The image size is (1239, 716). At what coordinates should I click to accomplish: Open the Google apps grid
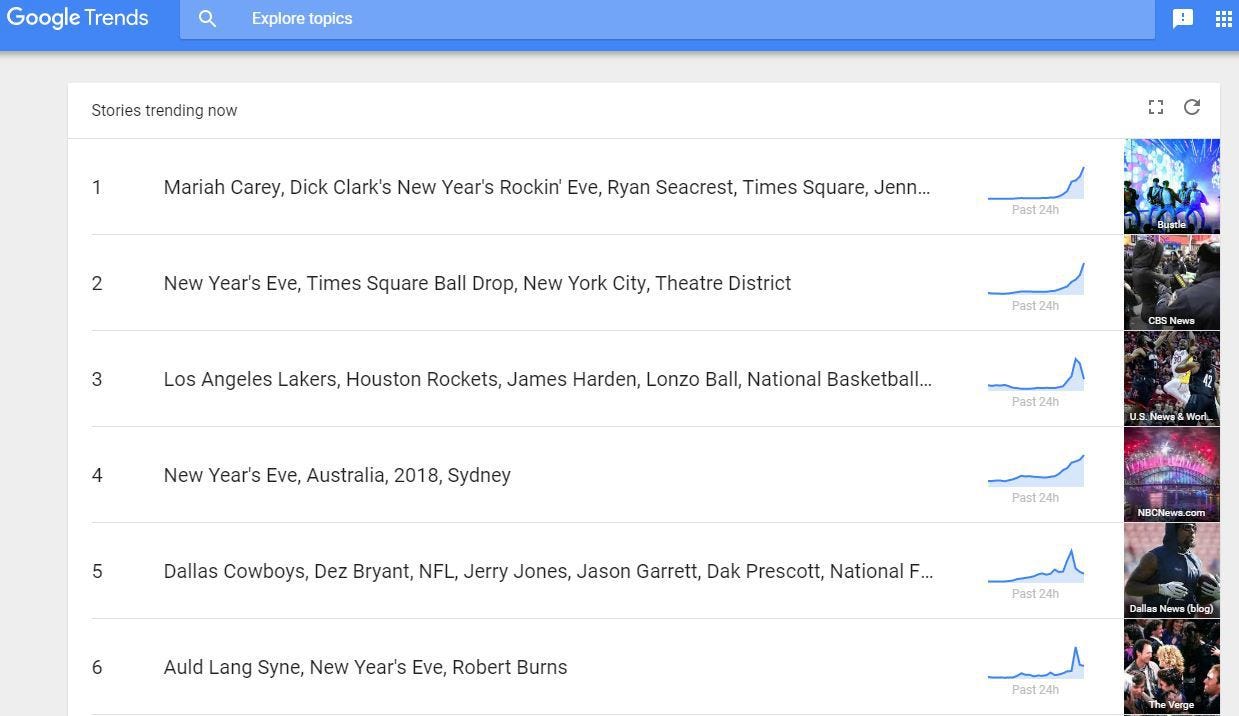coord(1223,19)
